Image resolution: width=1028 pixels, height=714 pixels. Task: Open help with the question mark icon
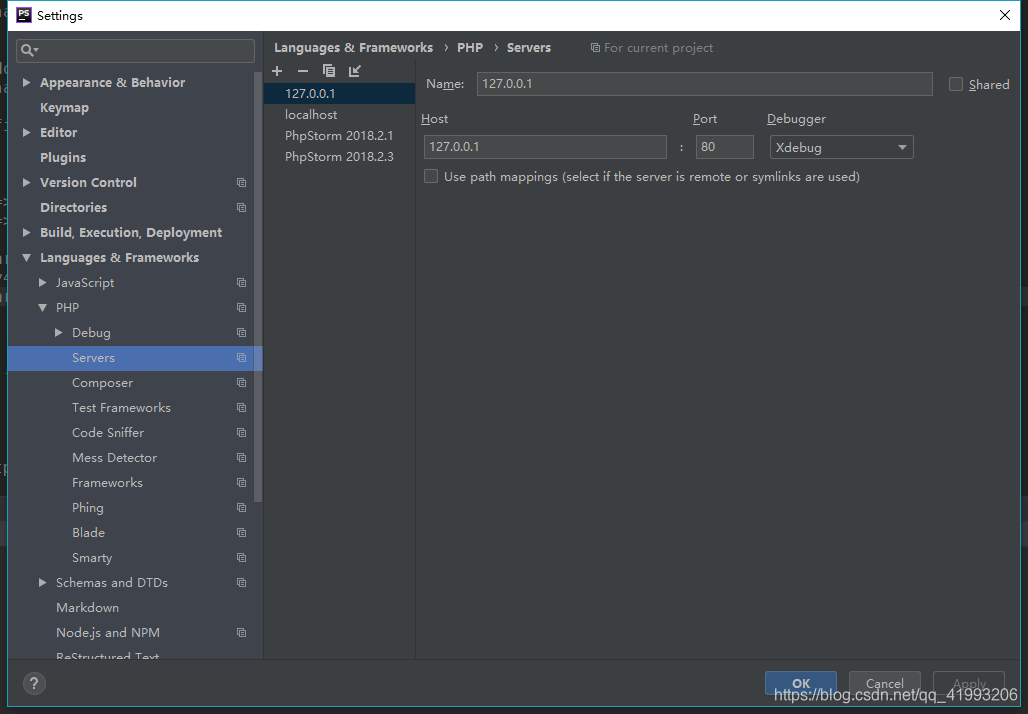(34, 683)
